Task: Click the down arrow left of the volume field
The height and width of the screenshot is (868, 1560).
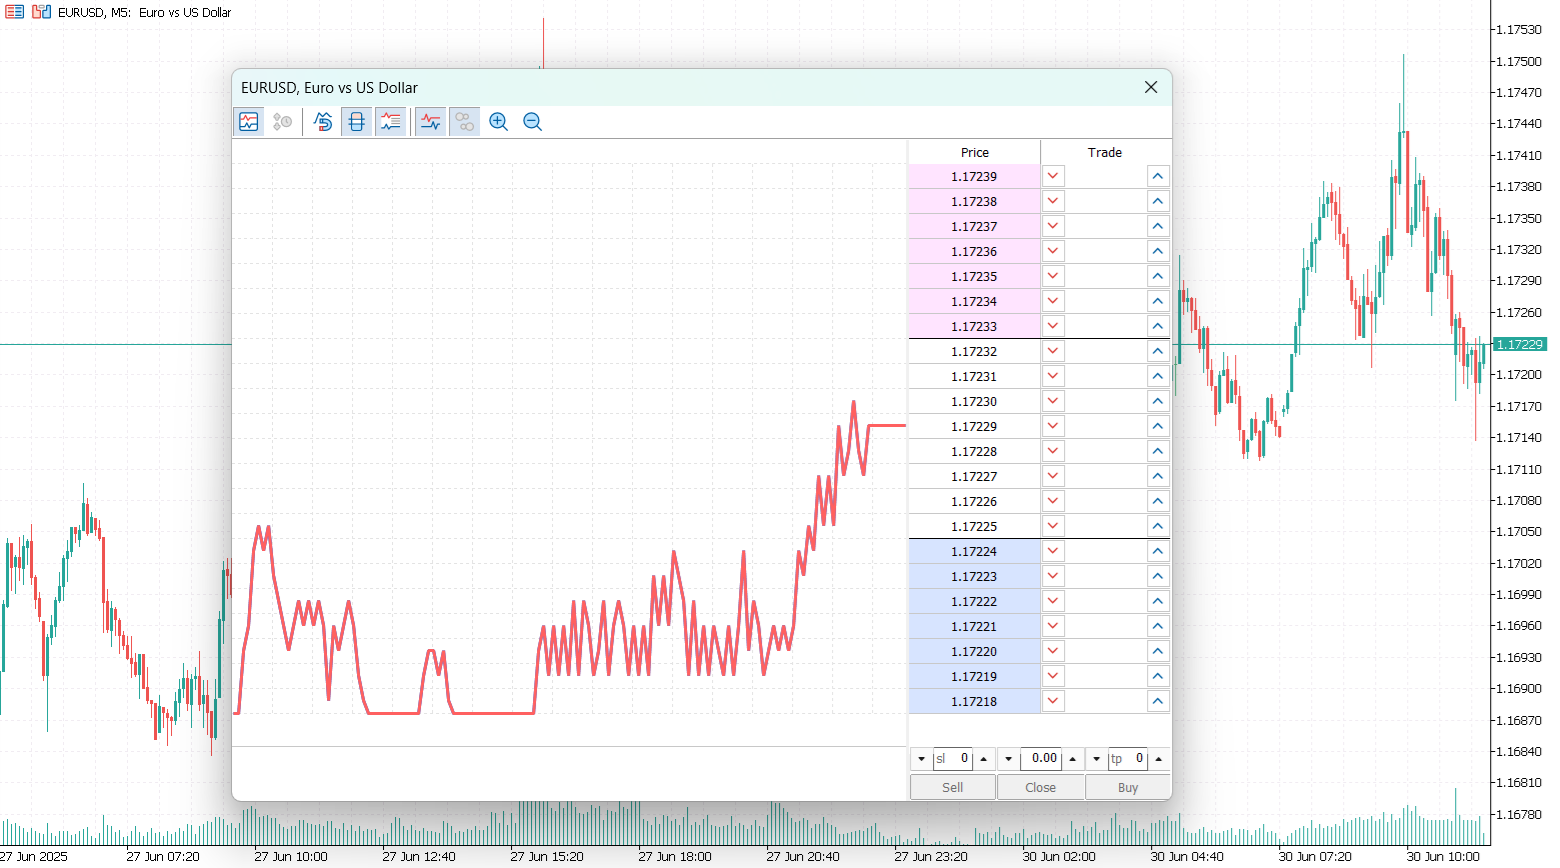Action: tap(1008, 759)
